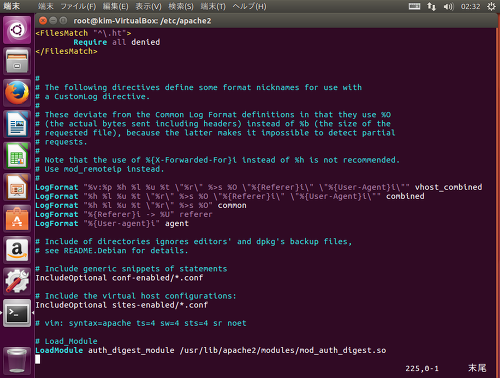Viewport: 500px width, 378px height.
Task: Open Ubuntu Software Center
Action: 17,219
